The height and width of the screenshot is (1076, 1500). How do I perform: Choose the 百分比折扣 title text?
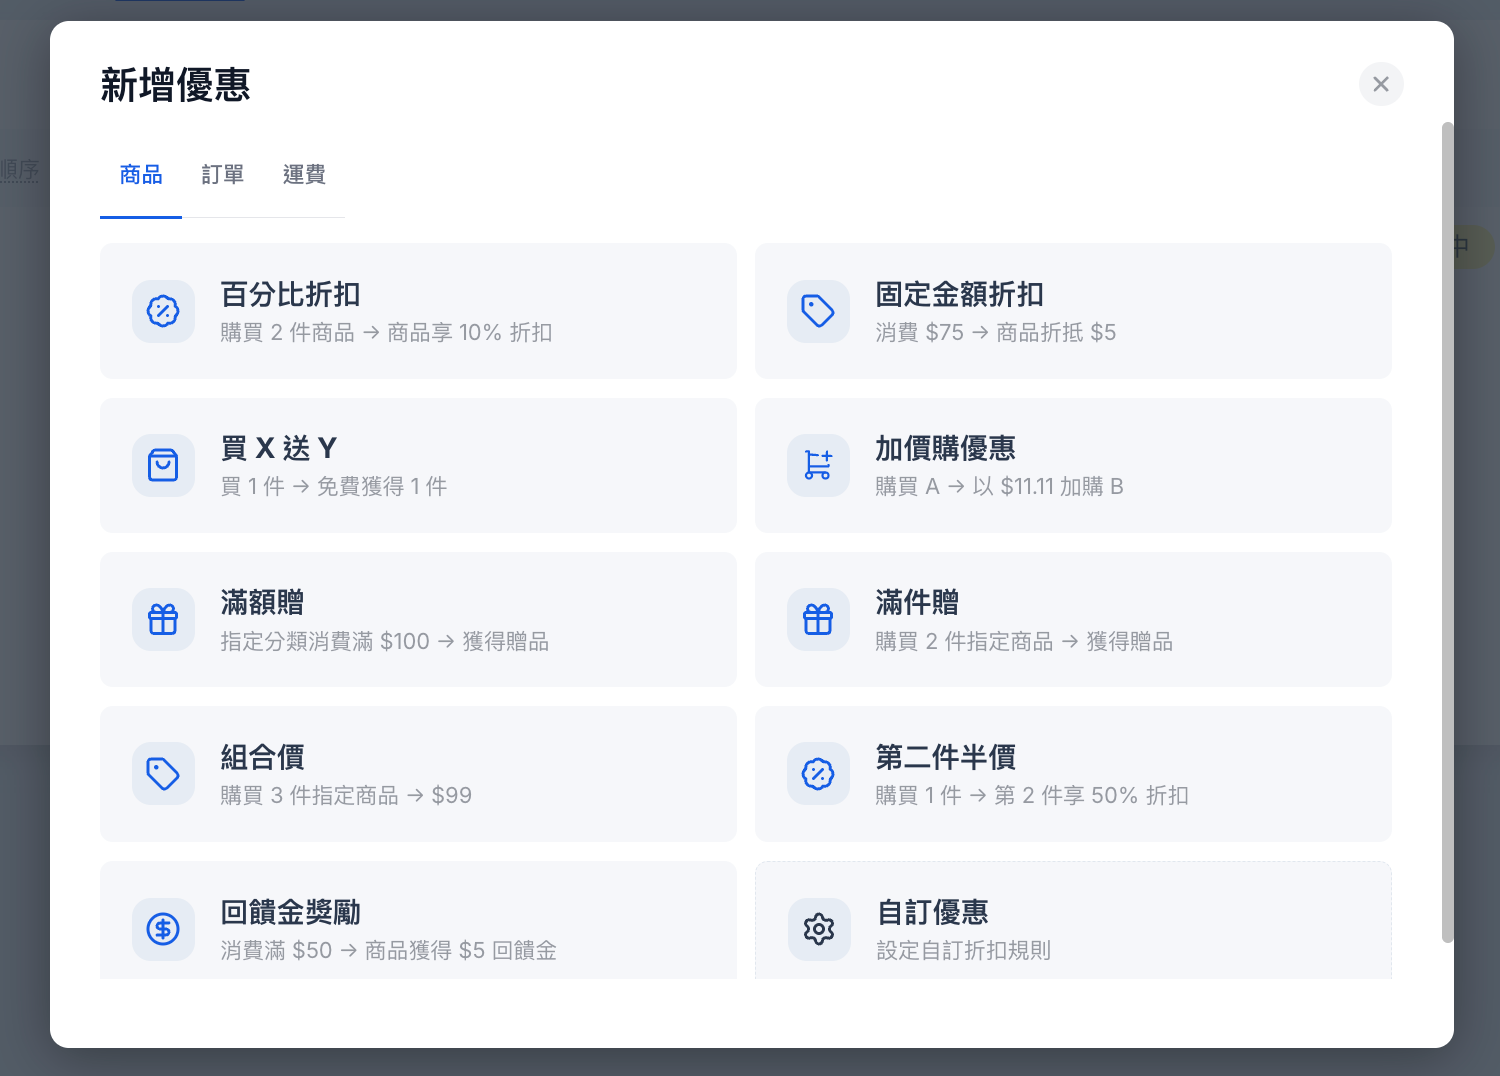[x=290, y=294]
